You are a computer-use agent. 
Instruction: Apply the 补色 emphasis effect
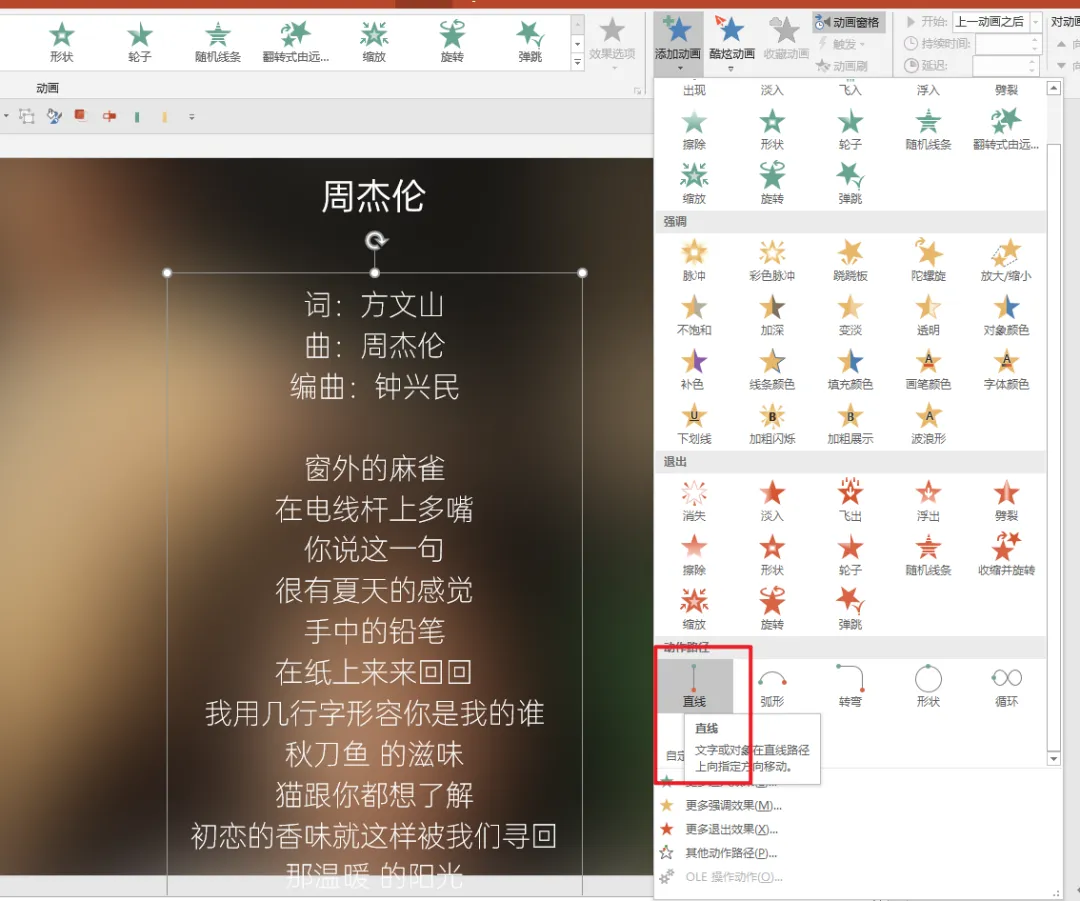tap(694, 369)
